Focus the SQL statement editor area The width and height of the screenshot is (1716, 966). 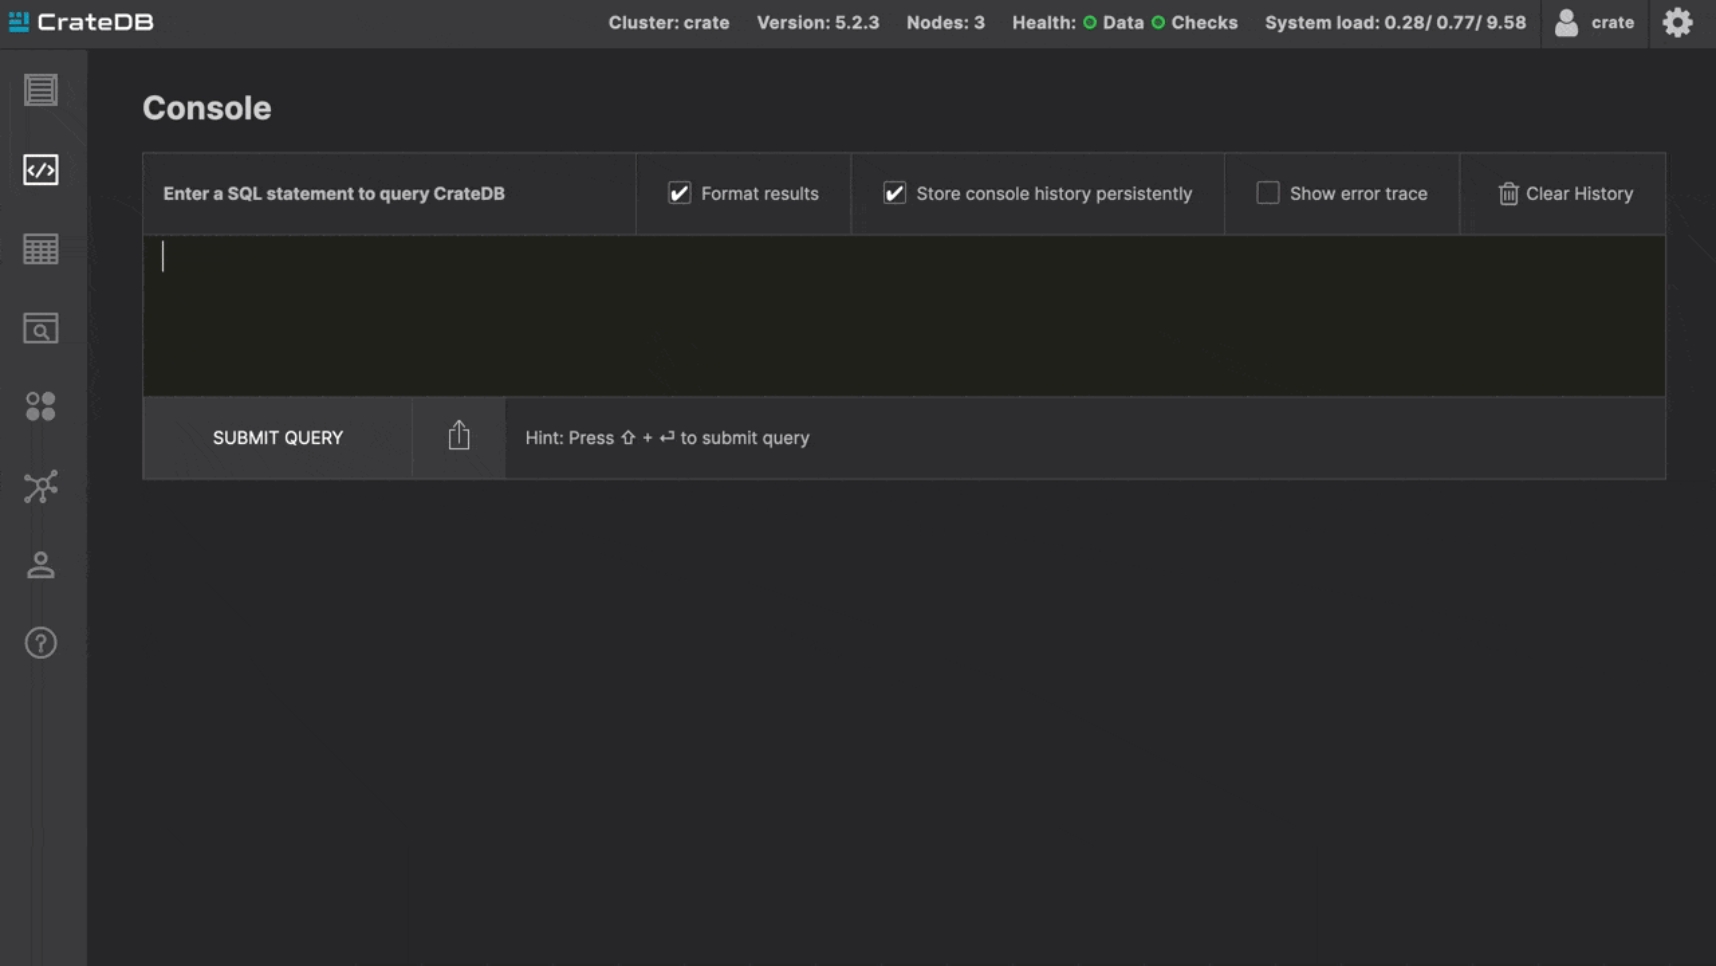904,316
